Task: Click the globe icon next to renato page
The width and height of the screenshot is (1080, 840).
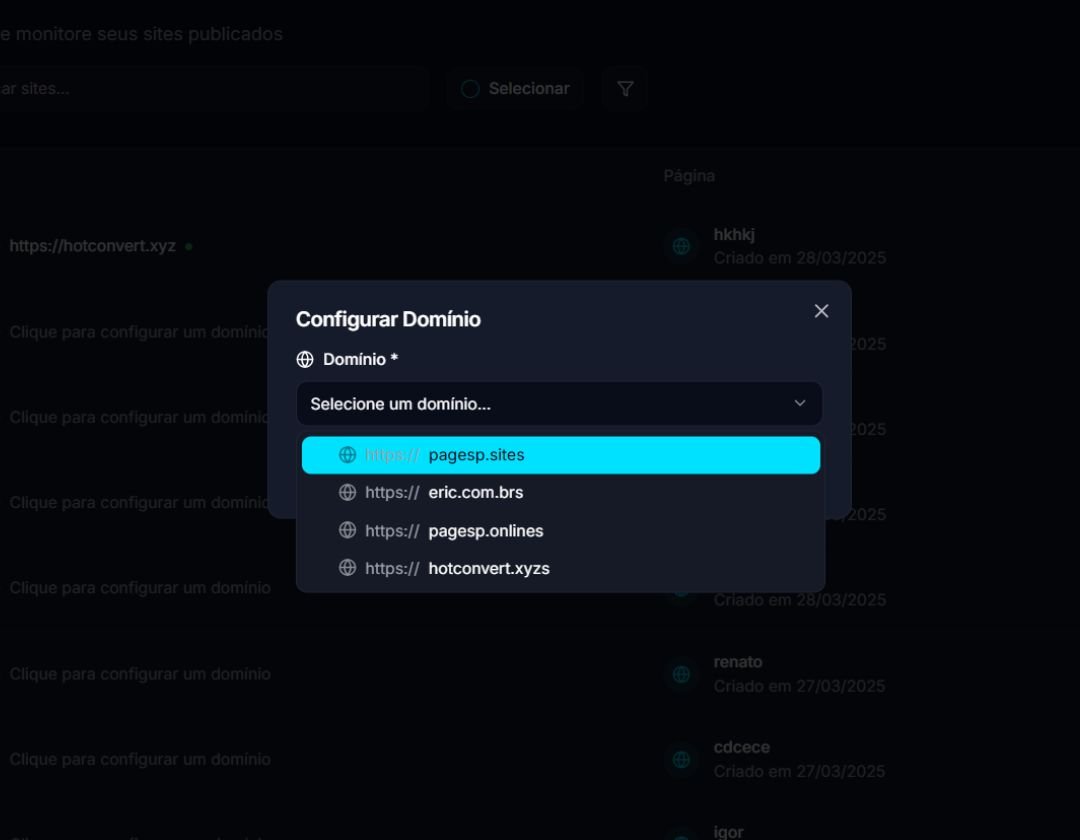Action: pos(681,674)
